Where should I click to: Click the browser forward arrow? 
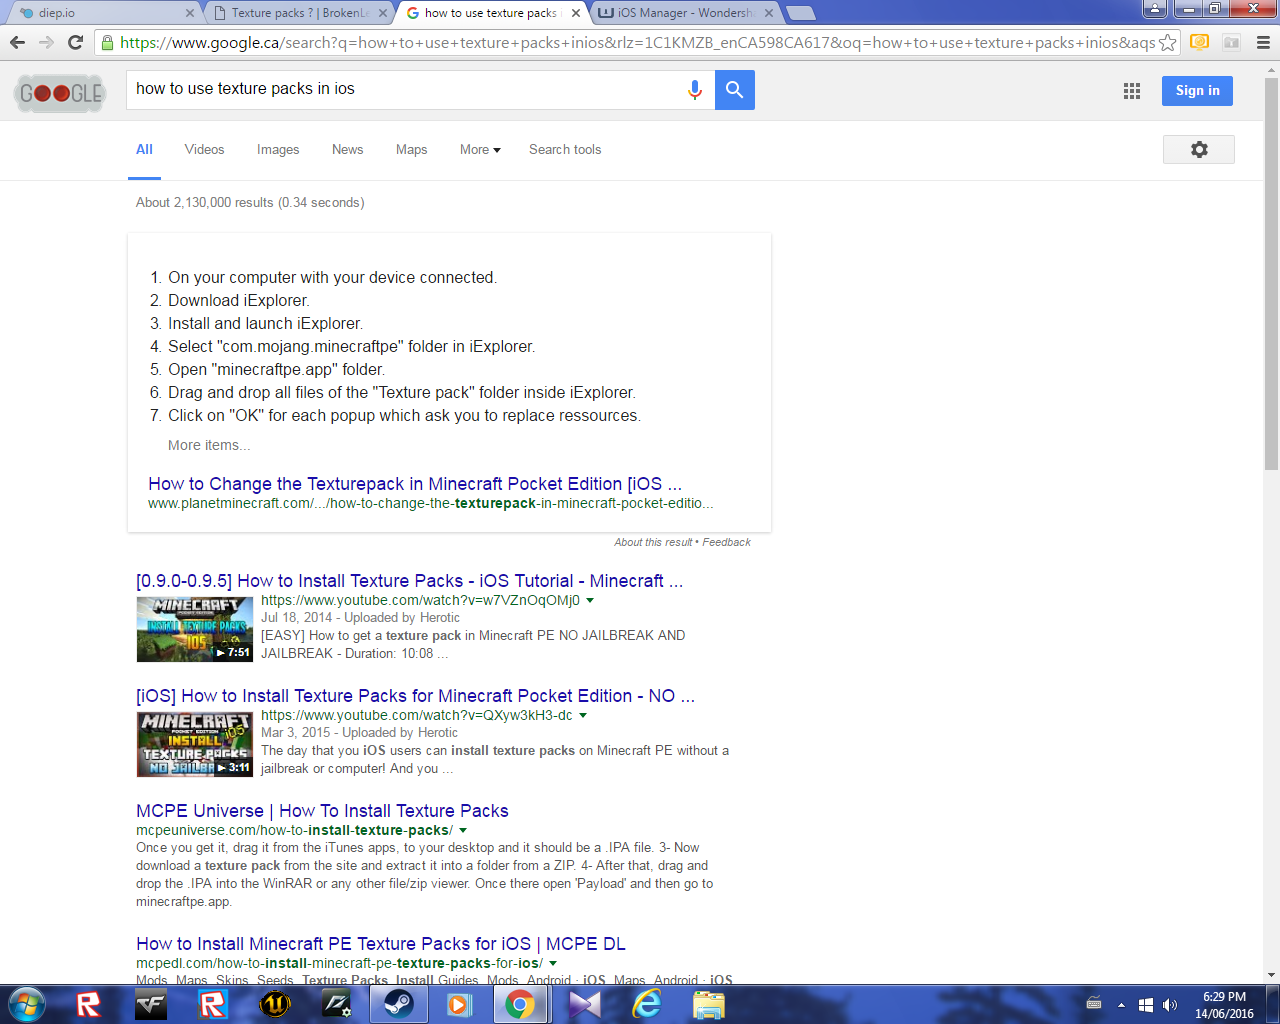tap(46, 42)
